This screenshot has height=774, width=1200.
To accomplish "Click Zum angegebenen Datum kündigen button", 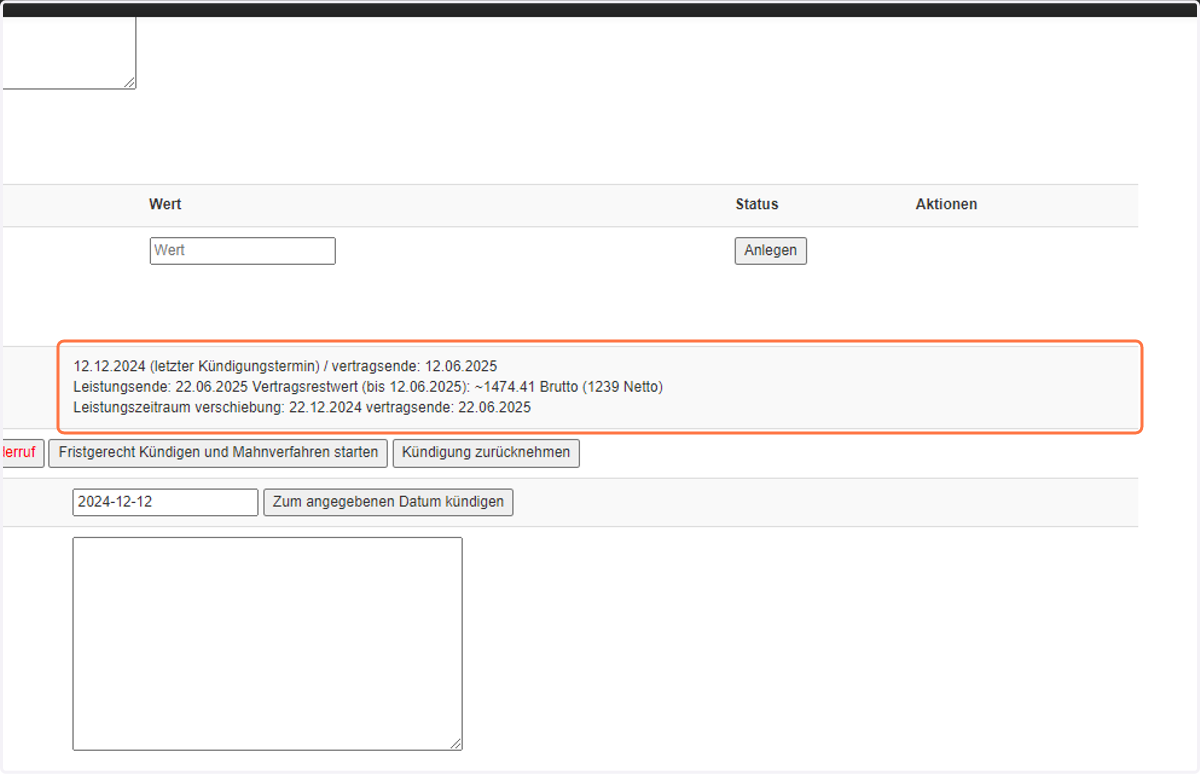I will tap(388, 502).
